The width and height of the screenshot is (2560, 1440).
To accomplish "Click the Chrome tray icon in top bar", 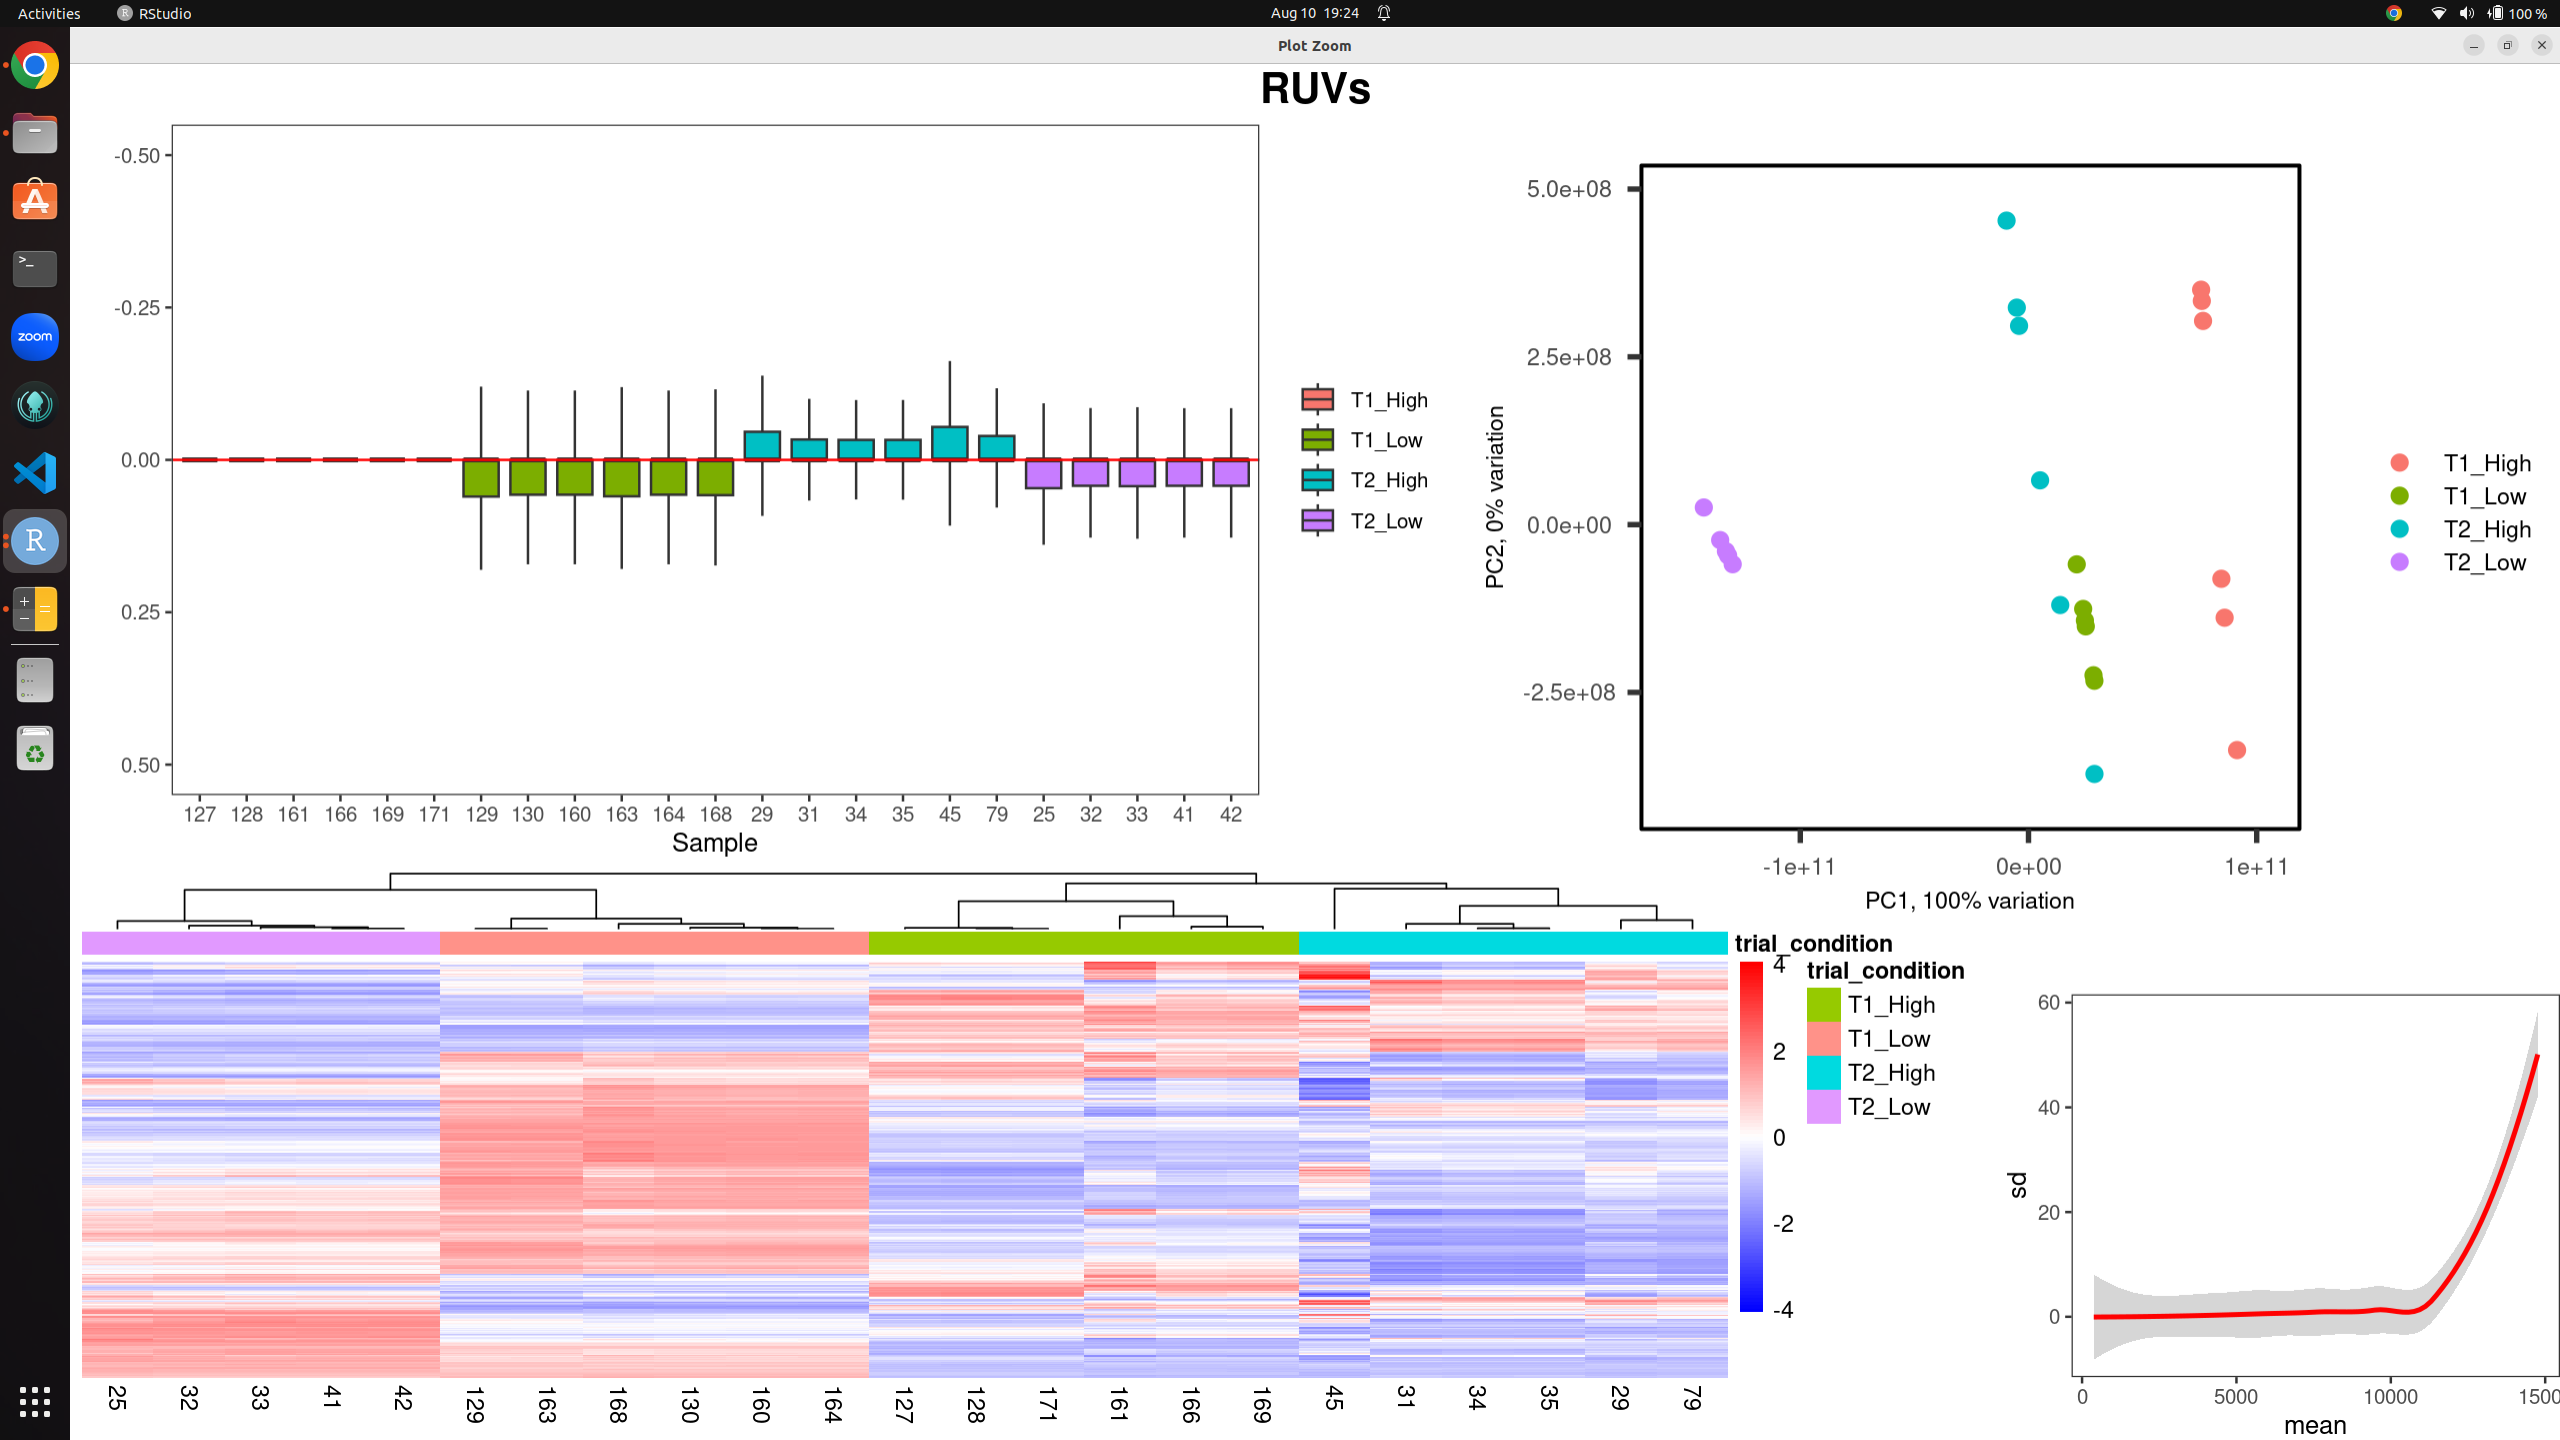I will coord(2393,13).
